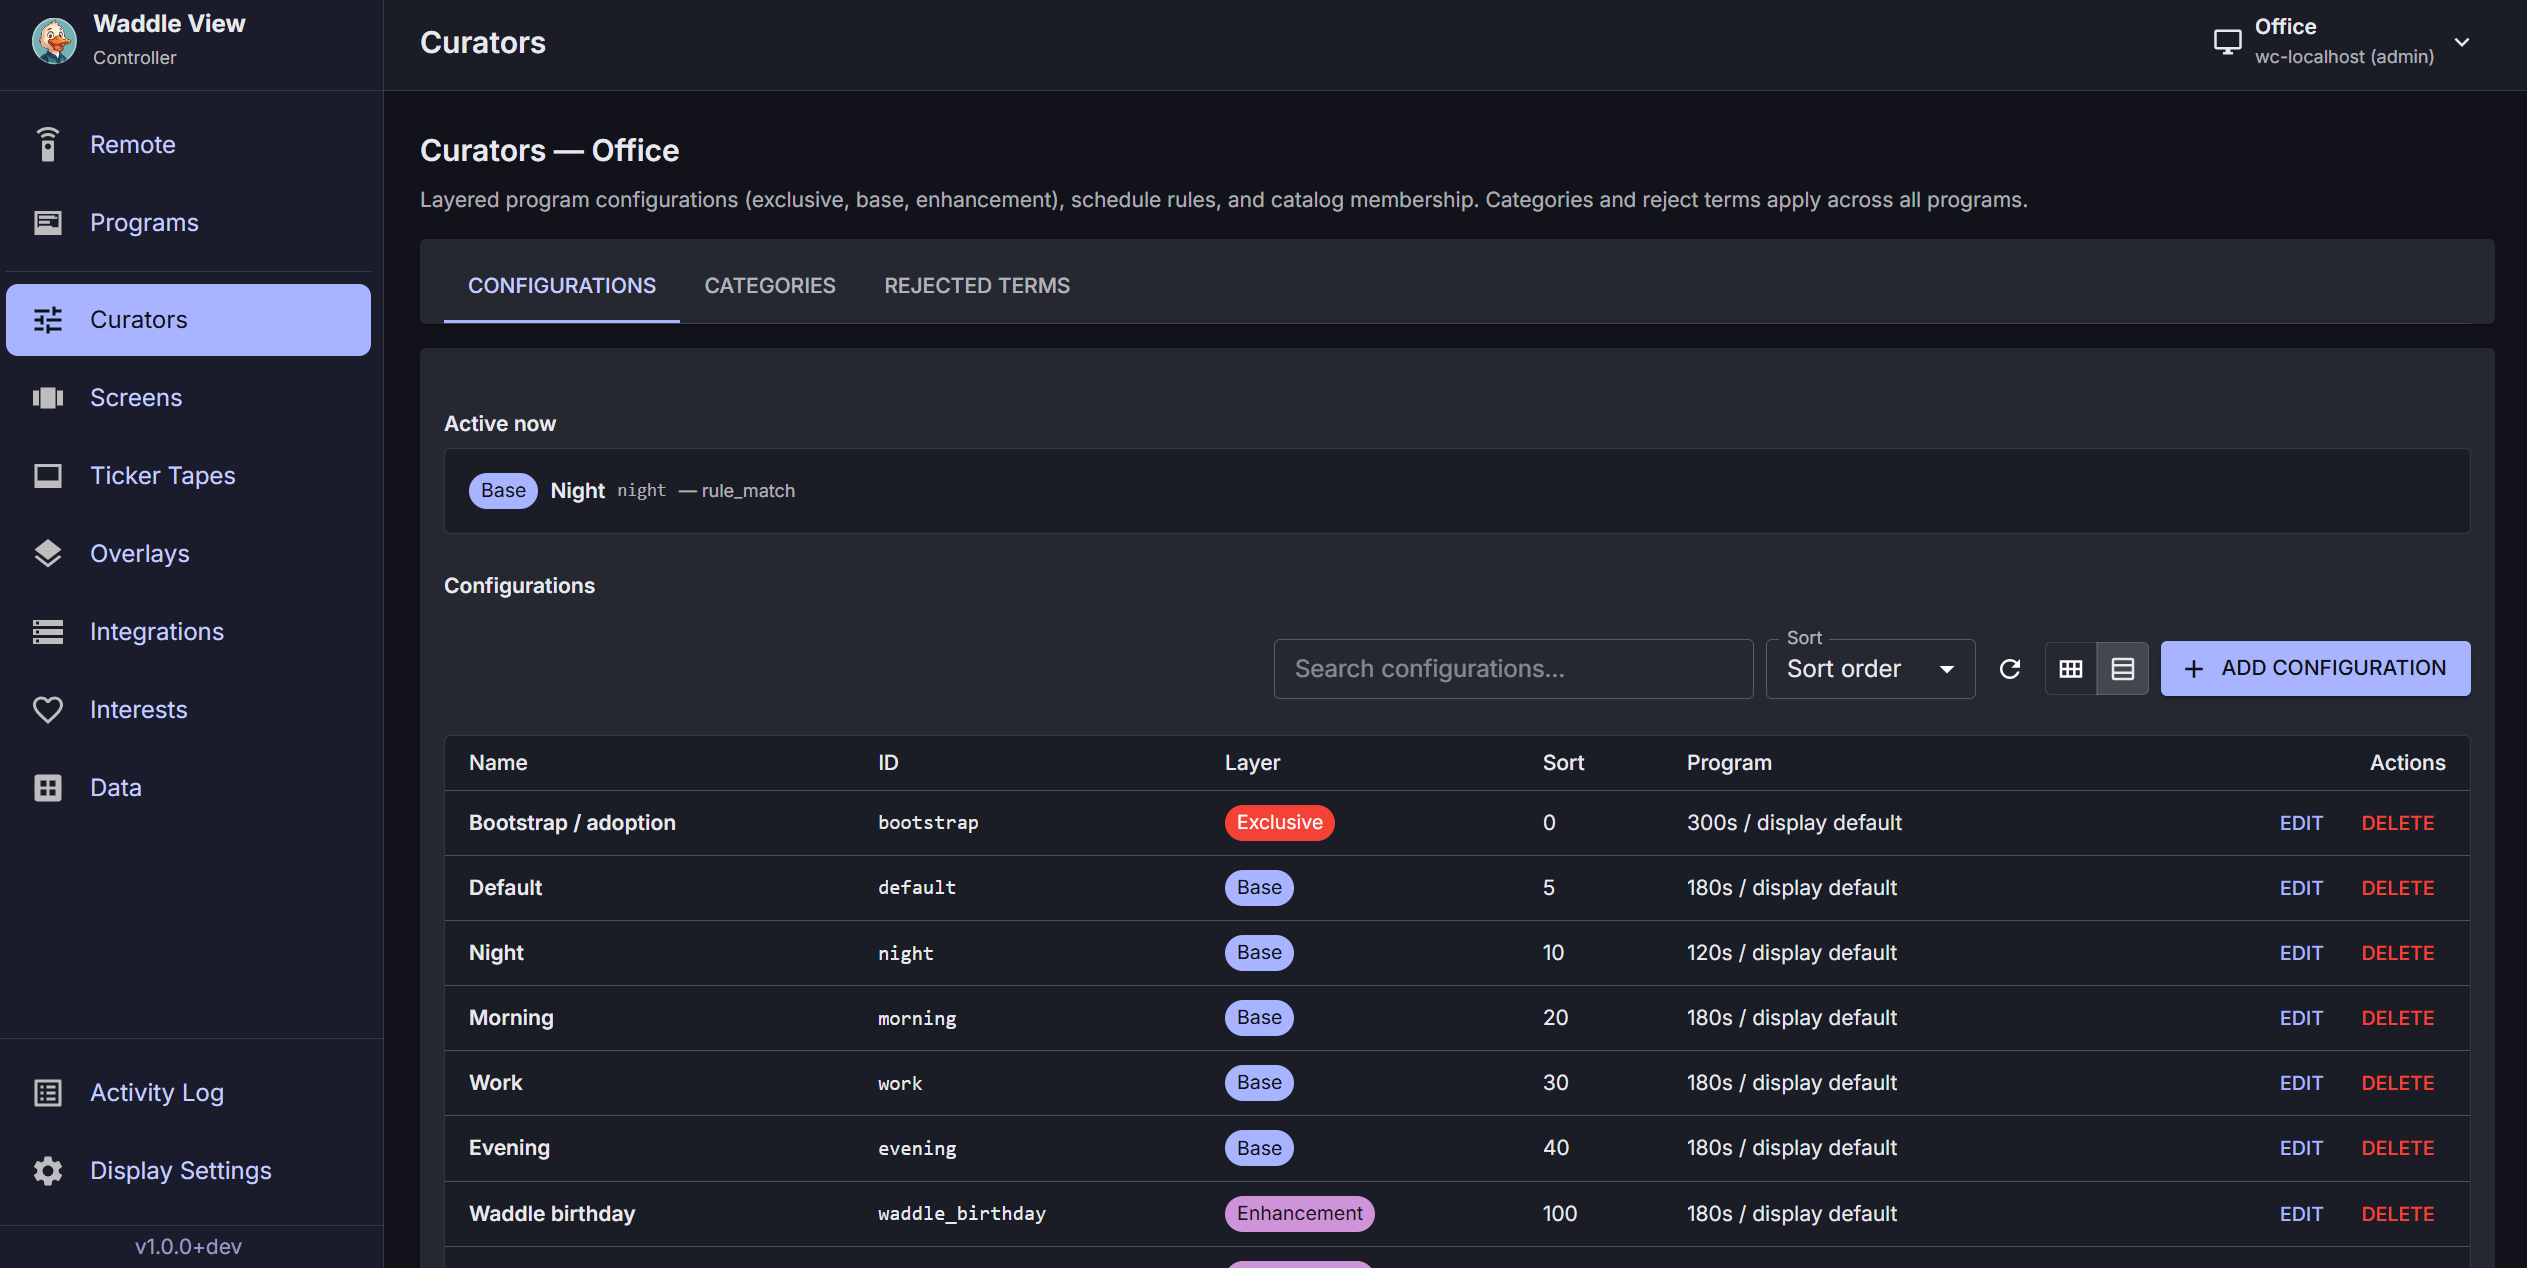
Task: Open the Configurations tab
Action: pos(562,286)
